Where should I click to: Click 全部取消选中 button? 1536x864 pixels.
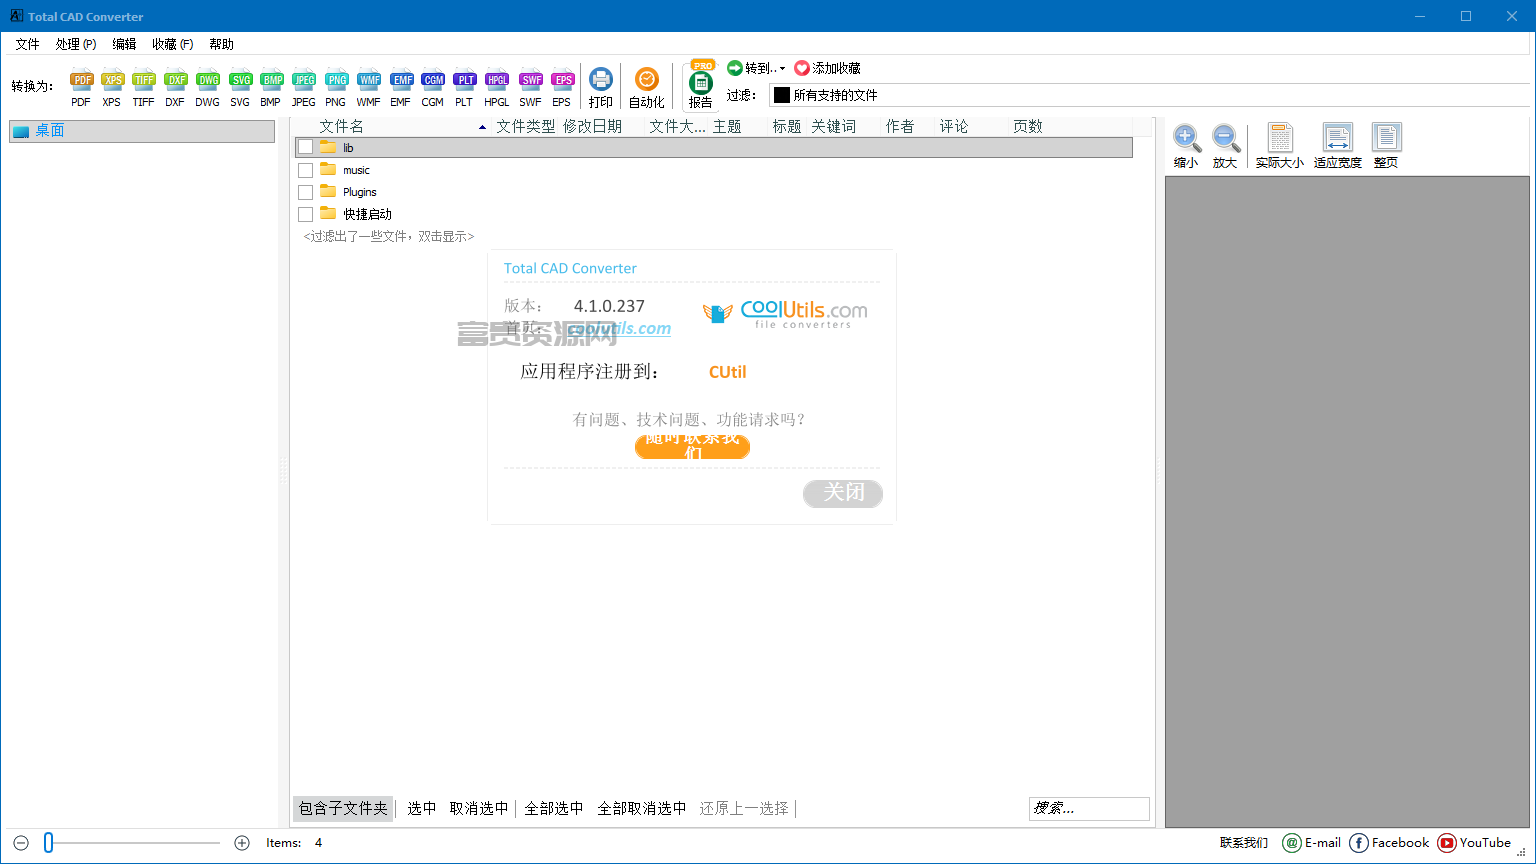click(x=642, y=808)
